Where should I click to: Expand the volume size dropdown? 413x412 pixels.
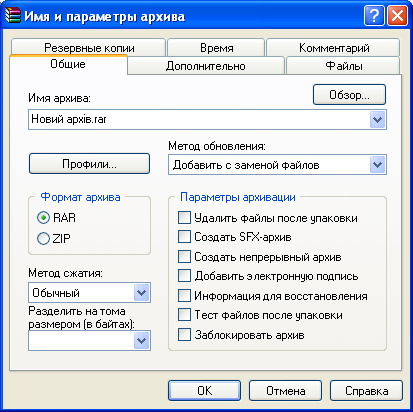coord(142,340)
